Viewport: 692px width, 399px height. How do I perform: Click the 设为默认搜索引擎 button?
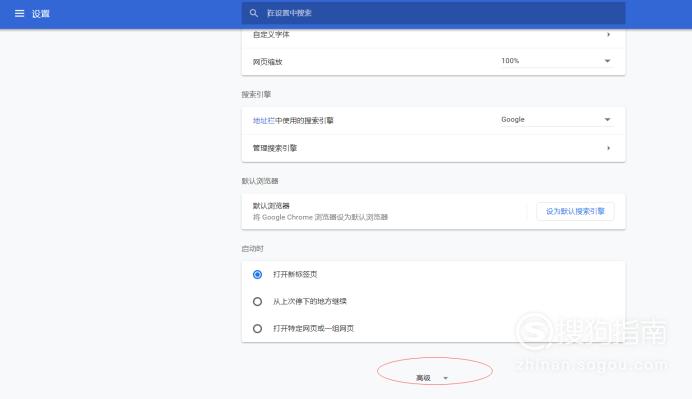pos(575,211)
